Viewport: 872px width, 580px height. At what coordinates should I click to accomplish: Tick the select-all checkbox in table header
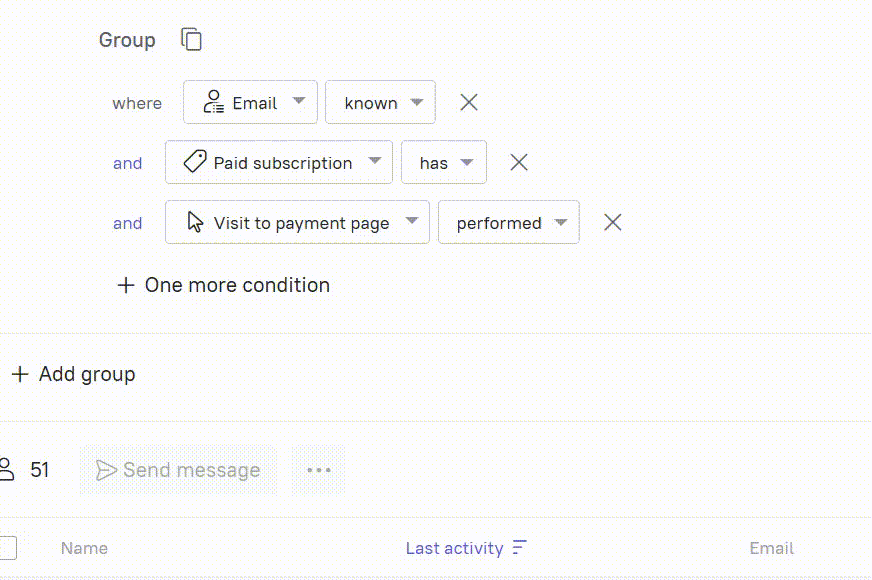tap(8, 548)
